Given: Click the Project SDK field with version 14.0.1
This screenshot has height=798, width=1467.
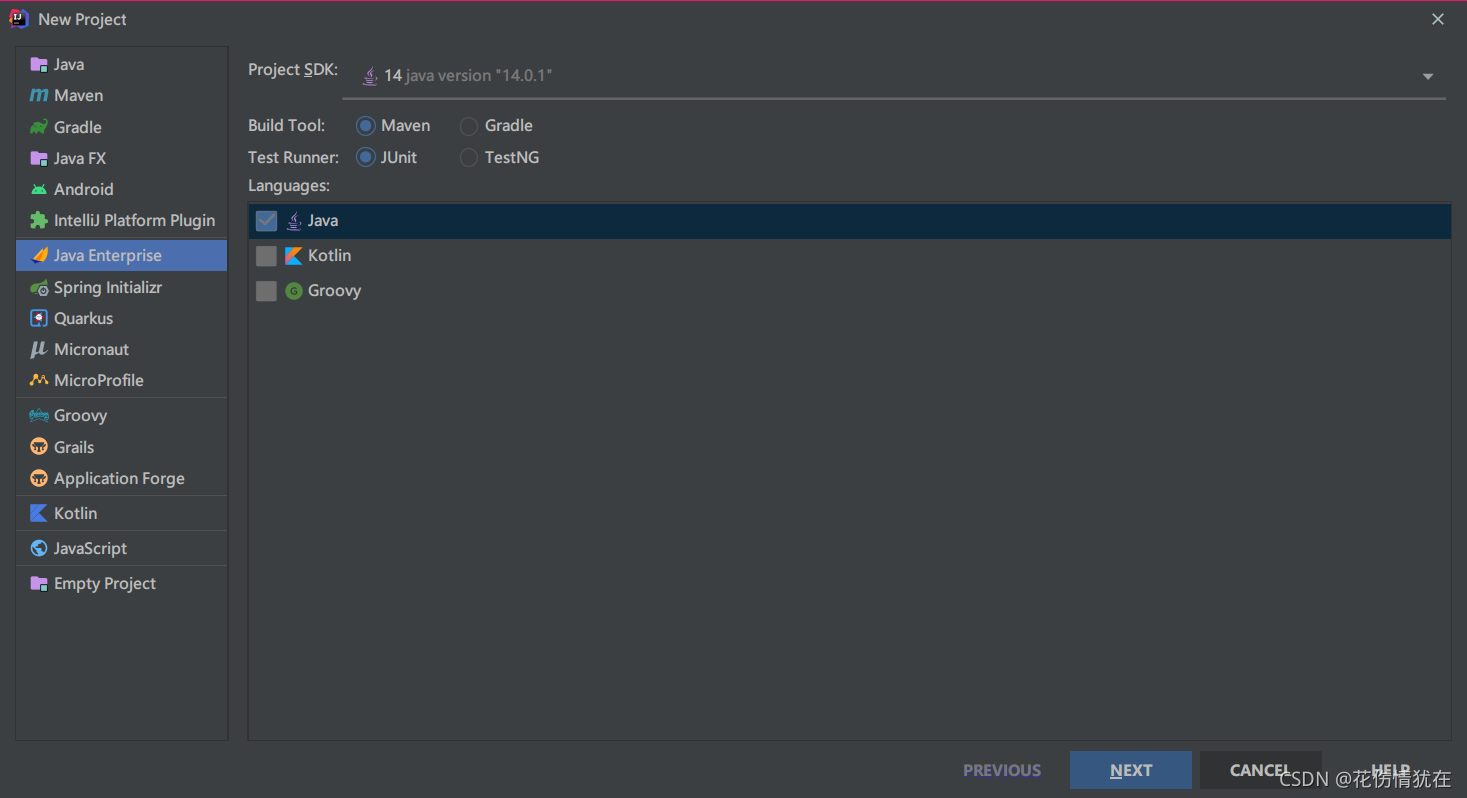Looking at the screenshot, I should pos(894,76).
